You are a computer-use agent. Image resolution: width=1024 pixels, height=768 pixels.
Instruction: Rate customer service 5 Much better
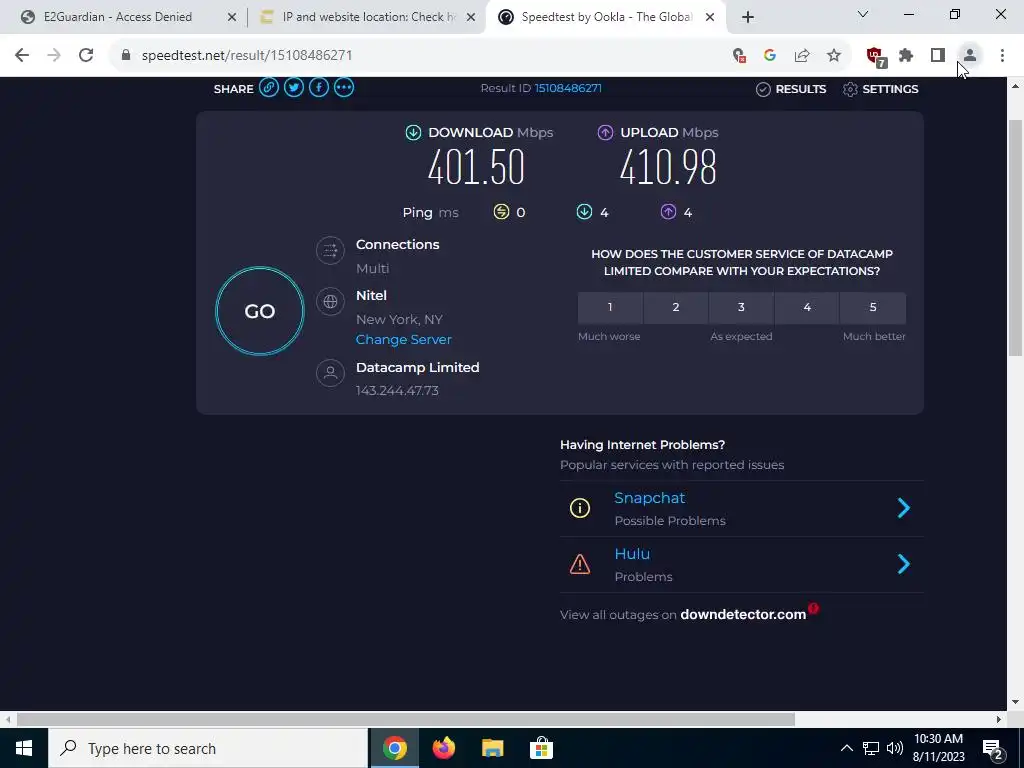point(873,308)
